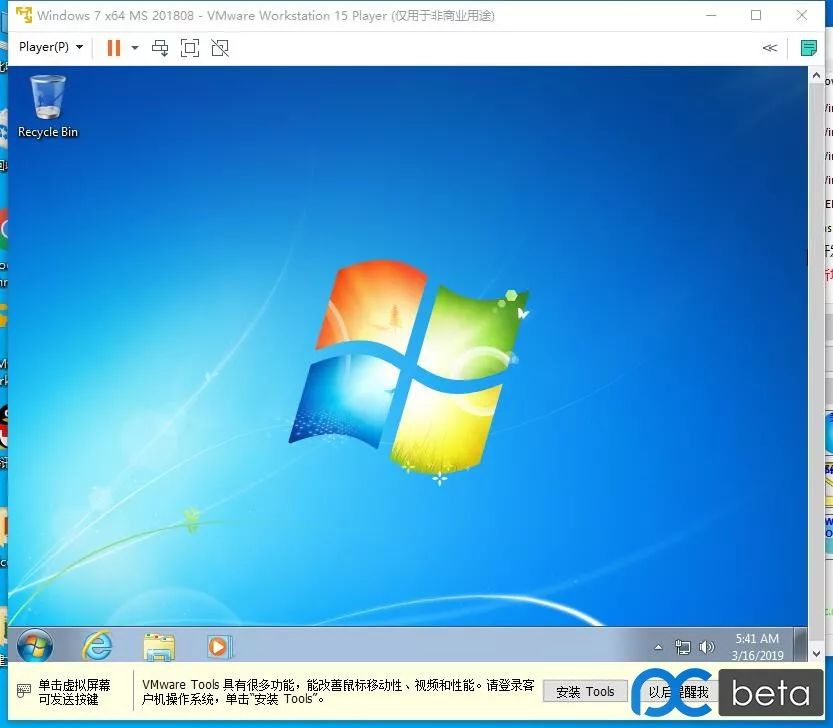Open Windows Explorer from the taskbar
This screenshot has width=833, height=728.
158,645
